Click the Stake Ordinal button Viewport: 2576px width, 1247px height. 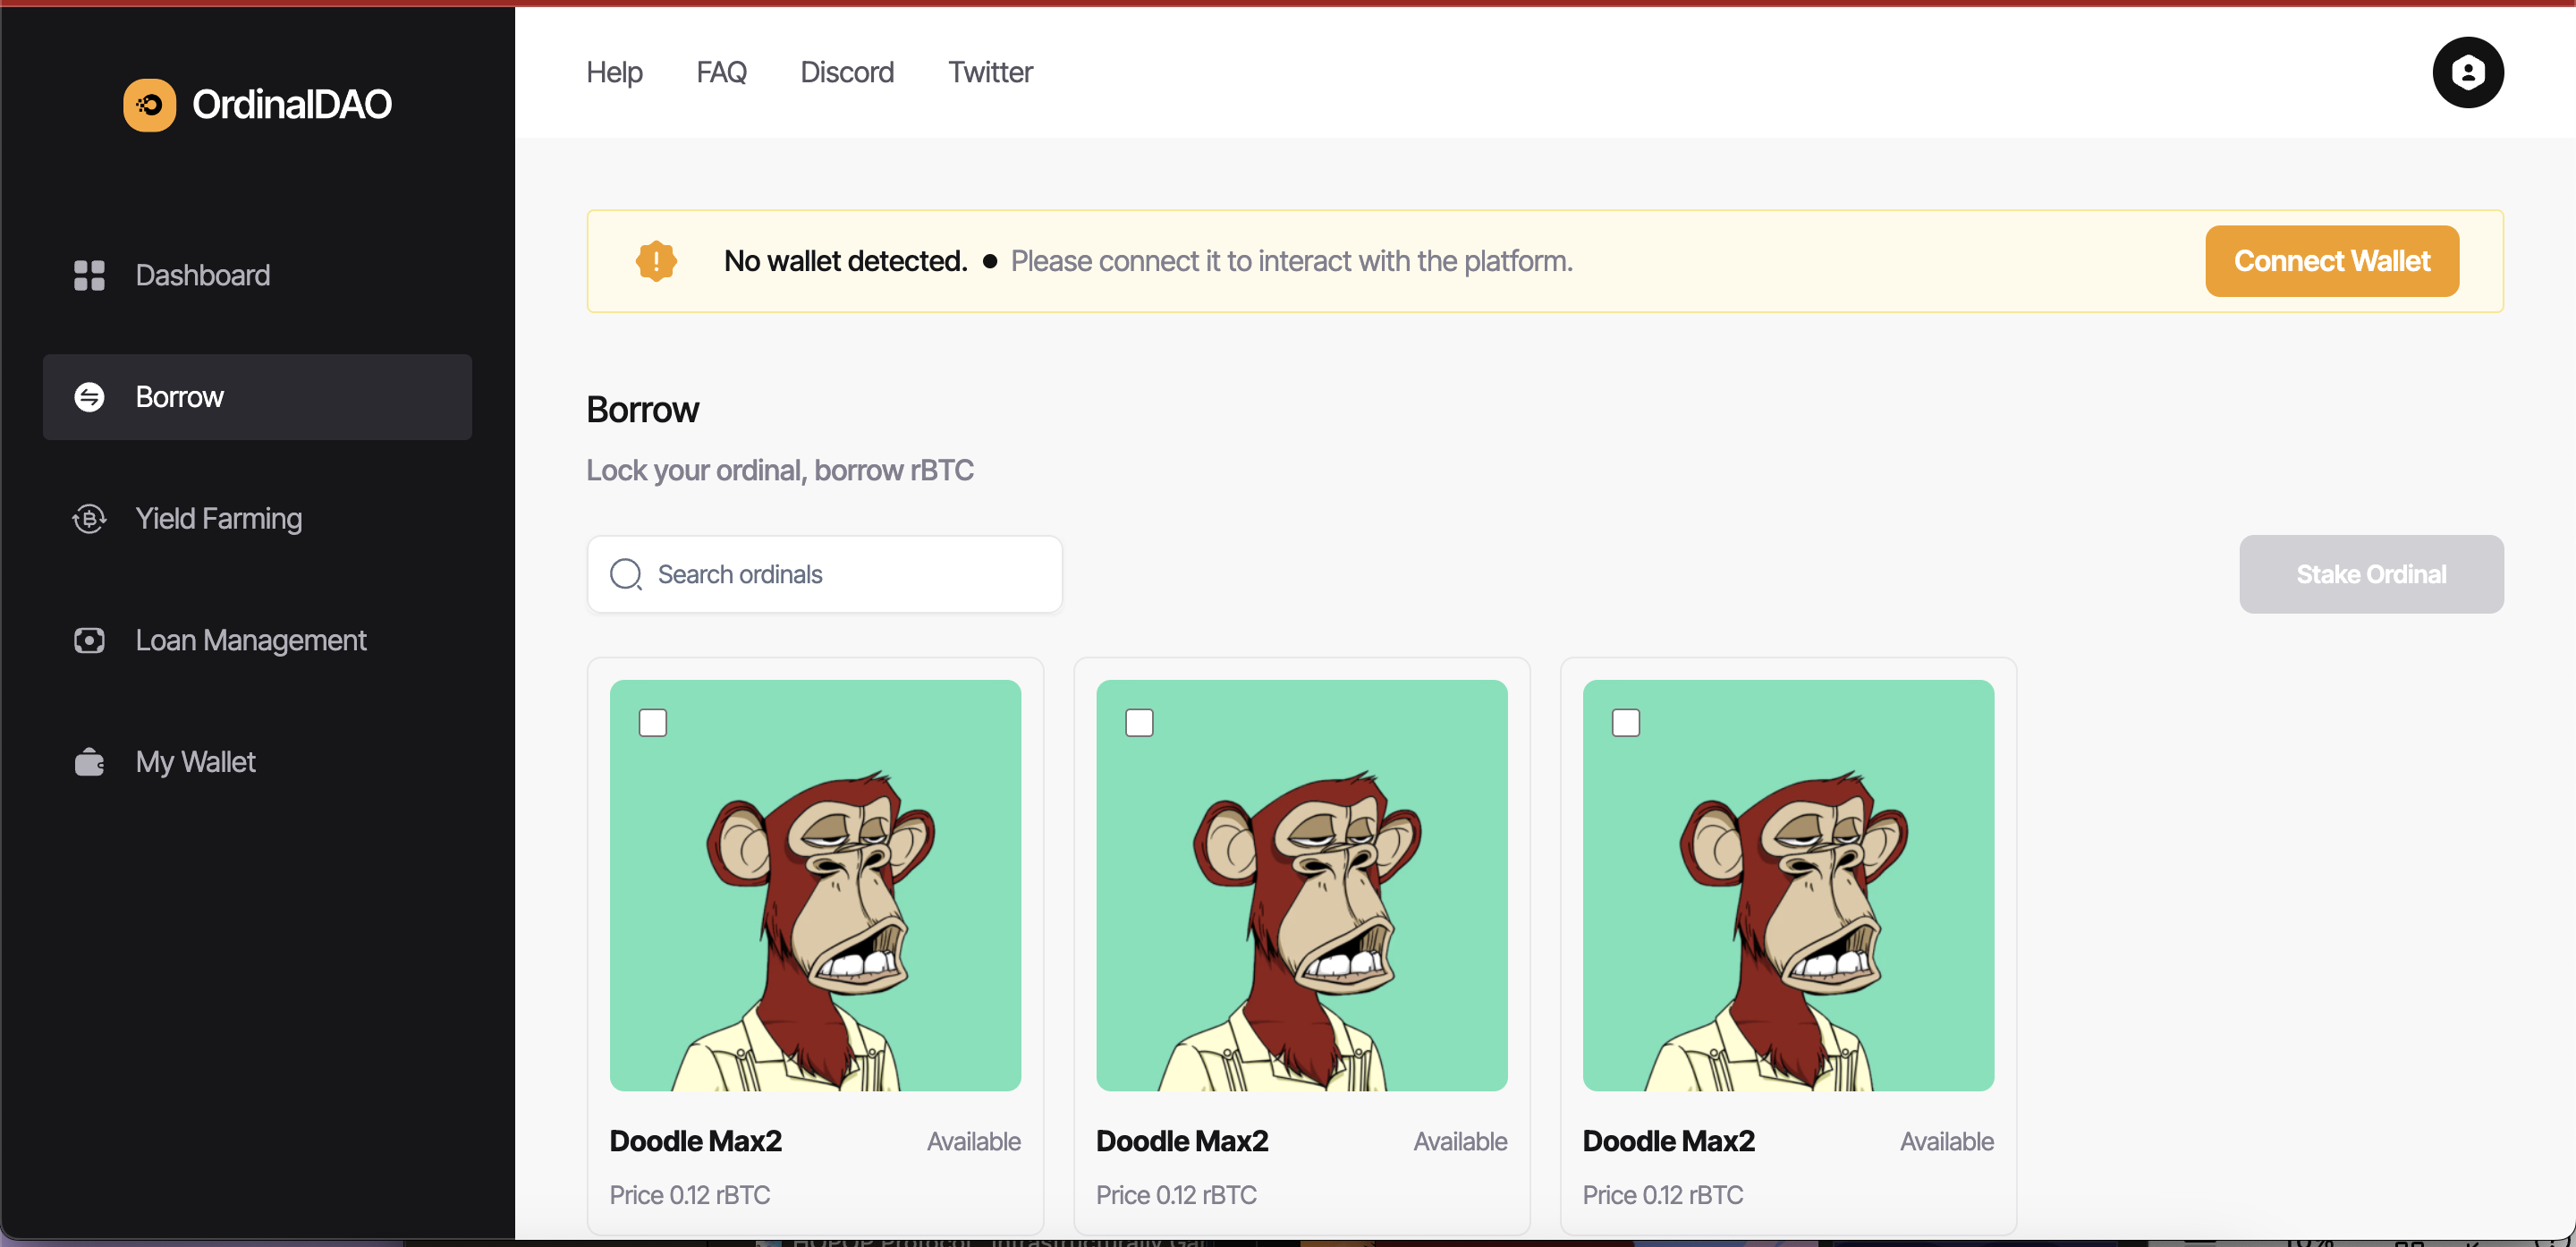(x=2370, y=574)
